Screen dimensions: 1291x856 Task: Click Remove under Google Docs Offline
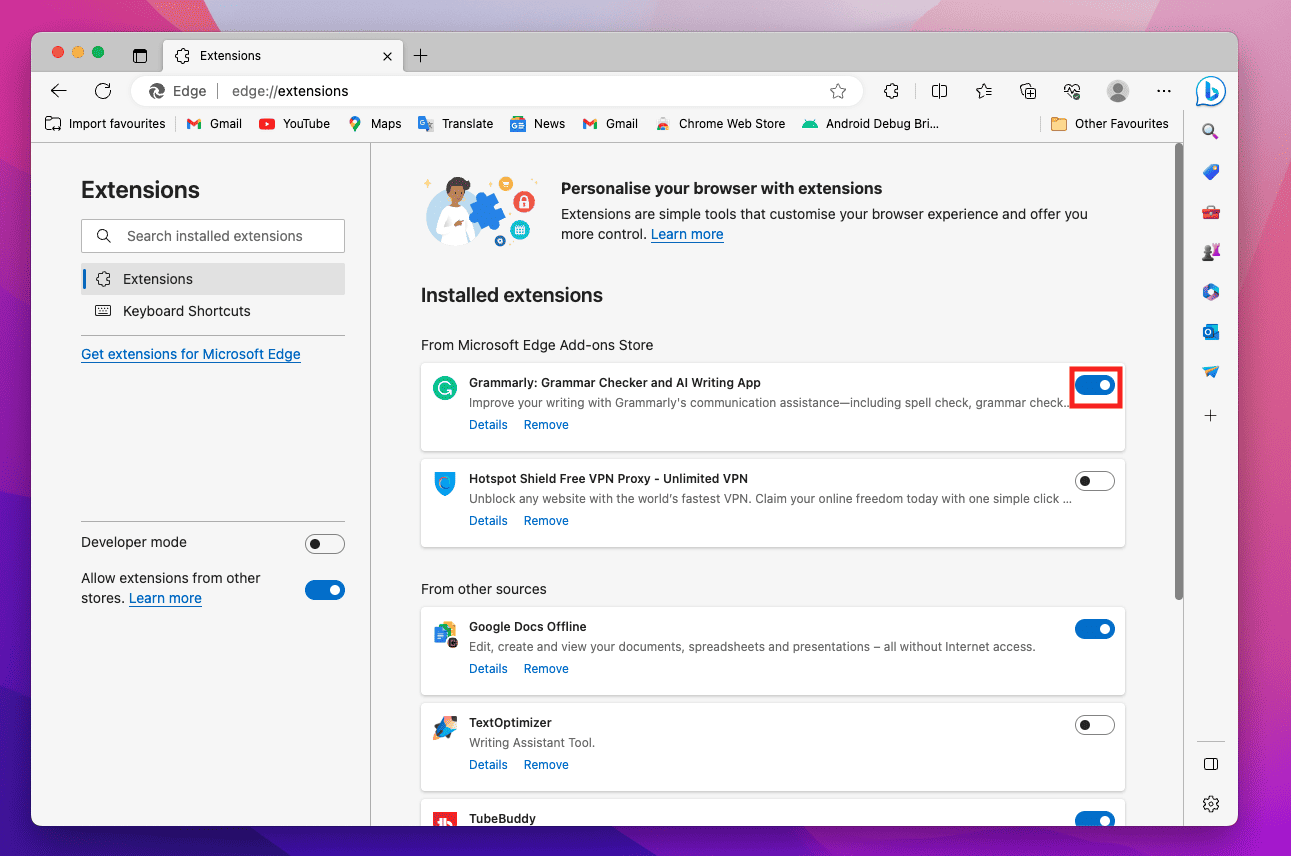click(546, 669)
